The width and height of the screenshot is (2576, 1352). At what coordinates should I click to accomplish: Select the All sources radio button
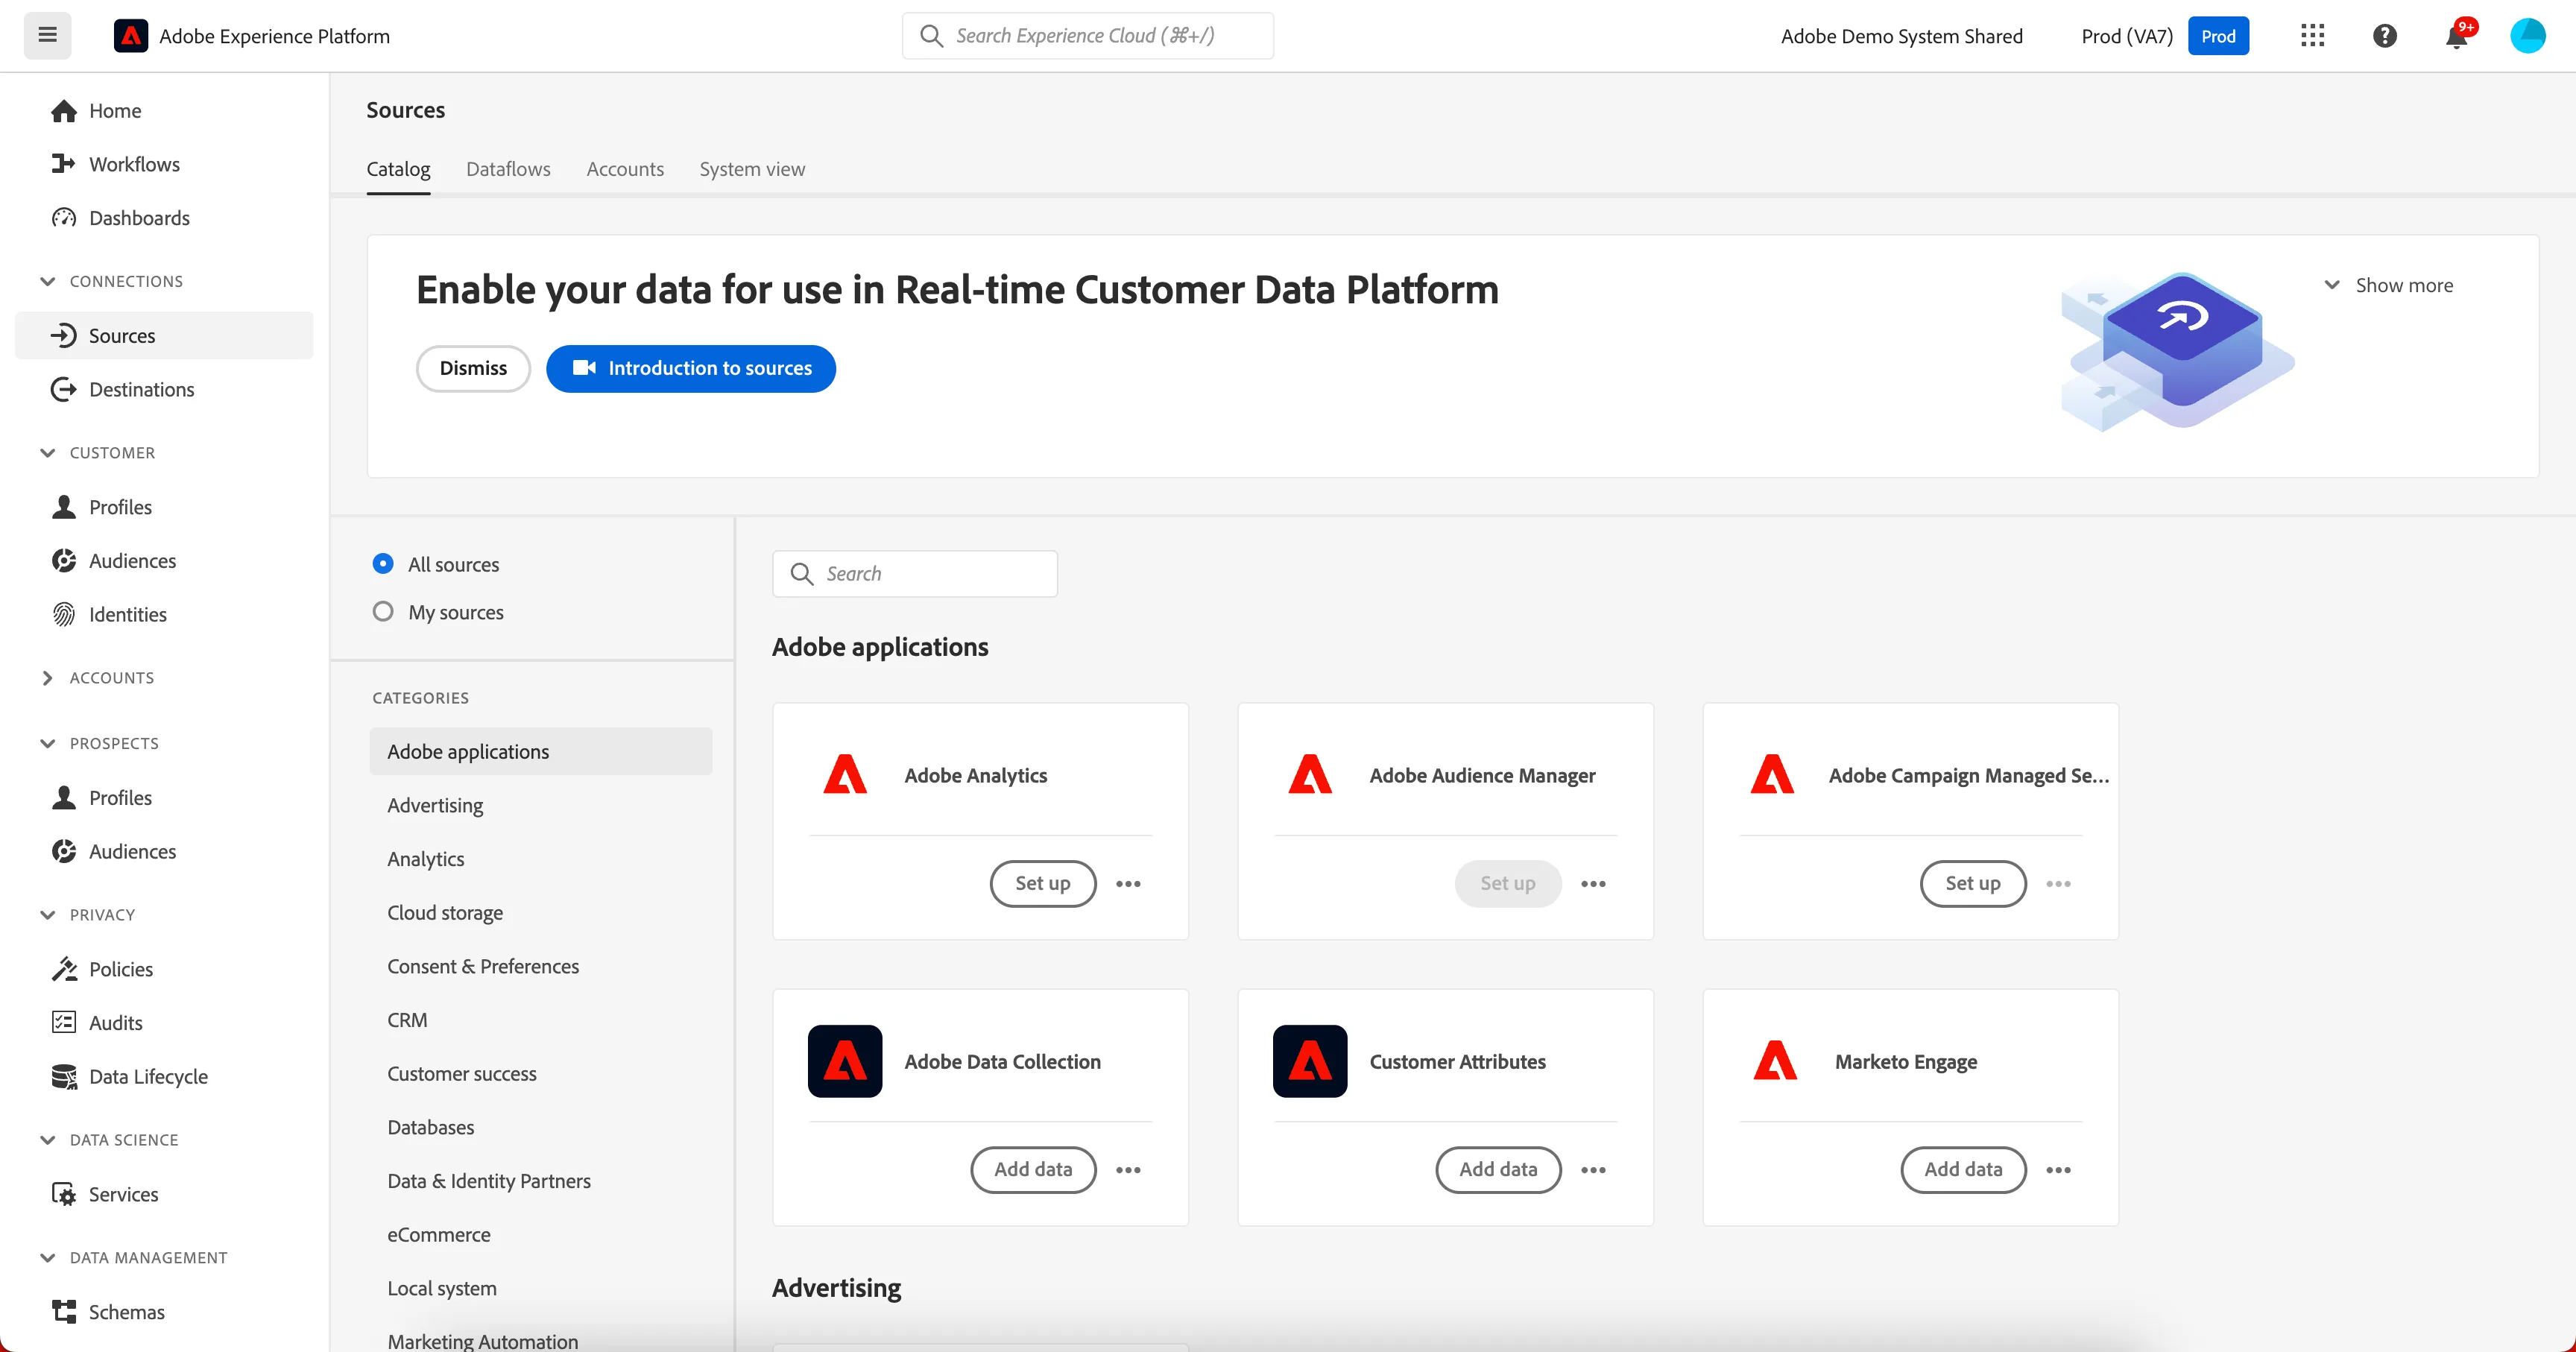pos(383,564)
